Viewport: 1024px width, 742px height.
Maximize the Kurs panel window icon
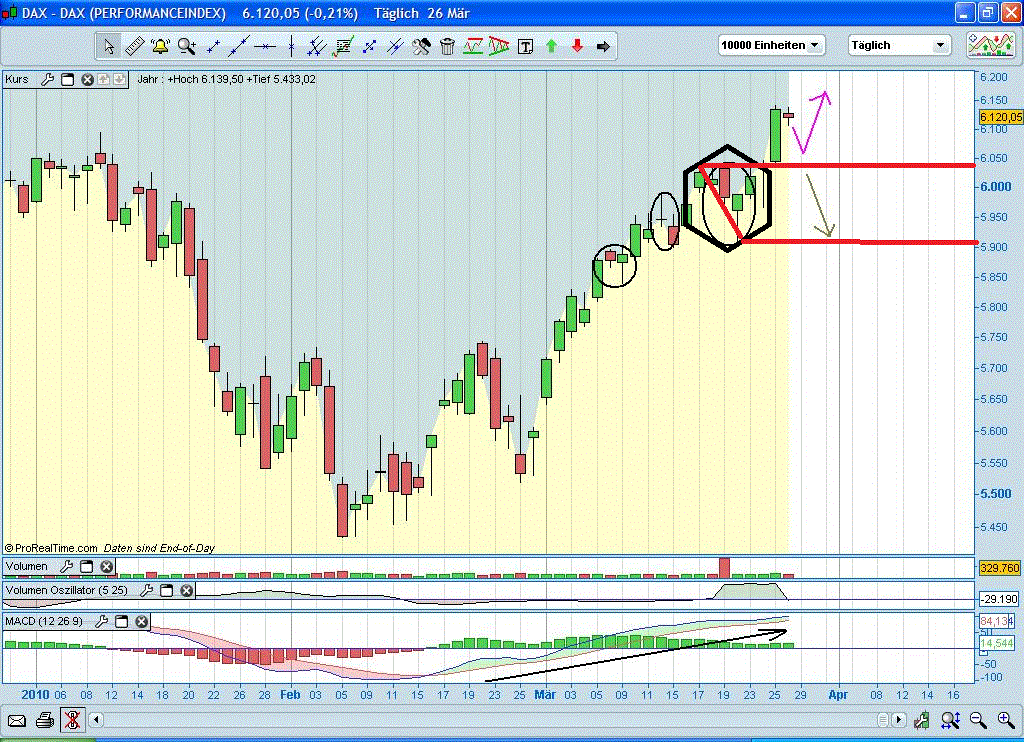(67, 79)
